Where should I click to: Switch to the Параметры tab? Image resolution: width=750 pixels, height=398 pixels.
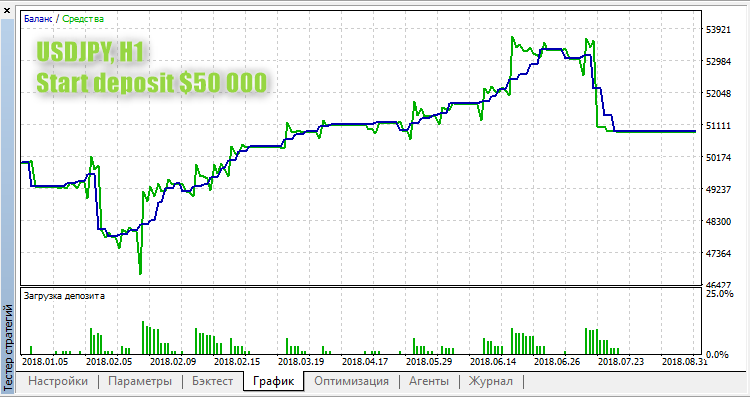(140, 381)
